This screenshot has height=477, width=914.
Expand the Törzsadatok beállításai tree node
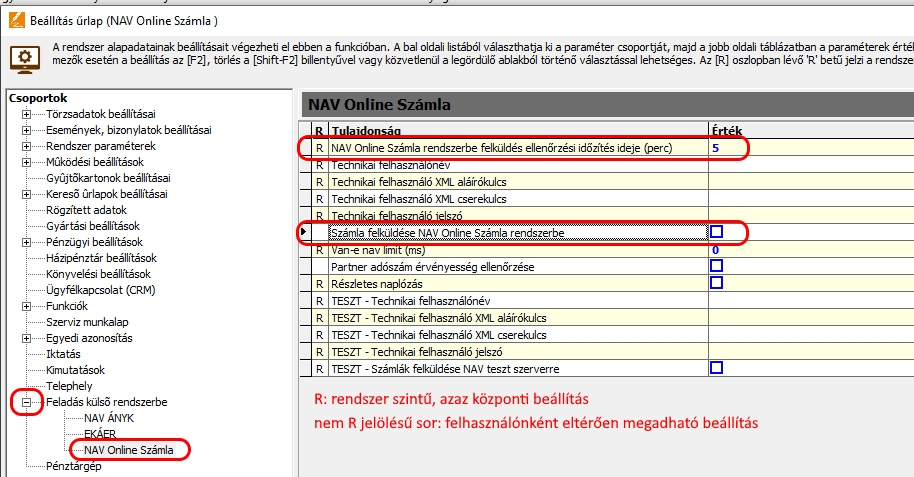(27, 113)
